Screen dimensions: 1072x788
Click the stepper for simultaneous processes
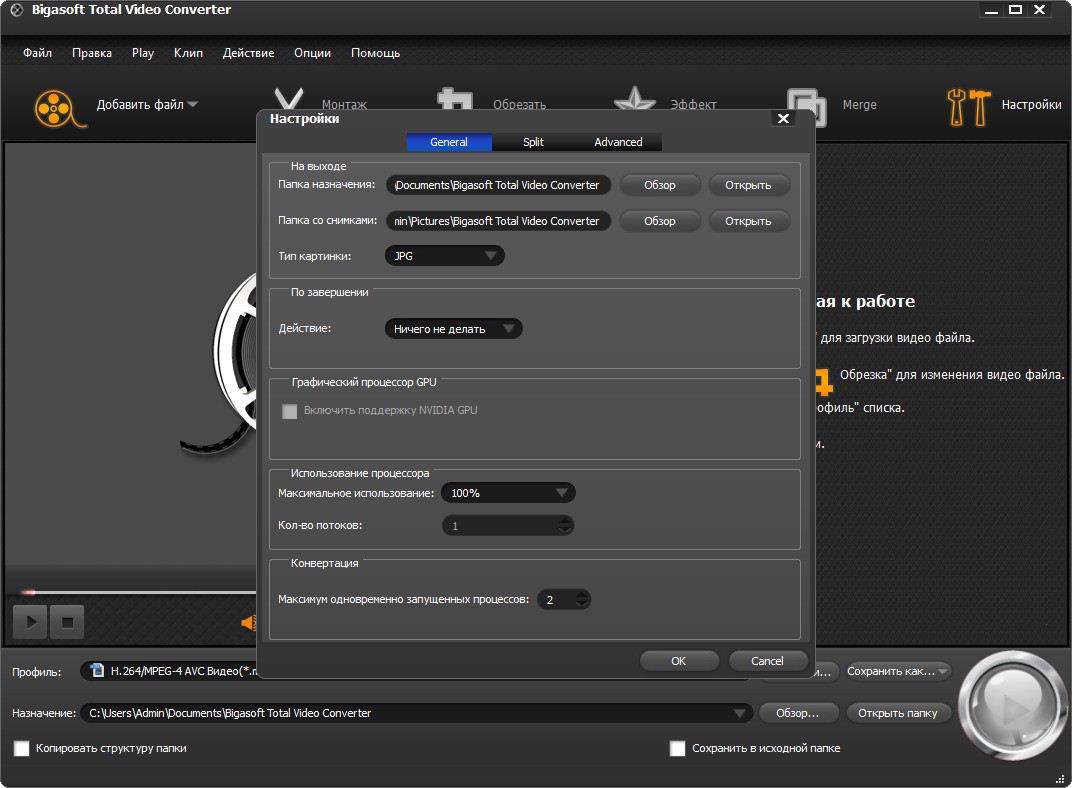(x=582, y=600)
